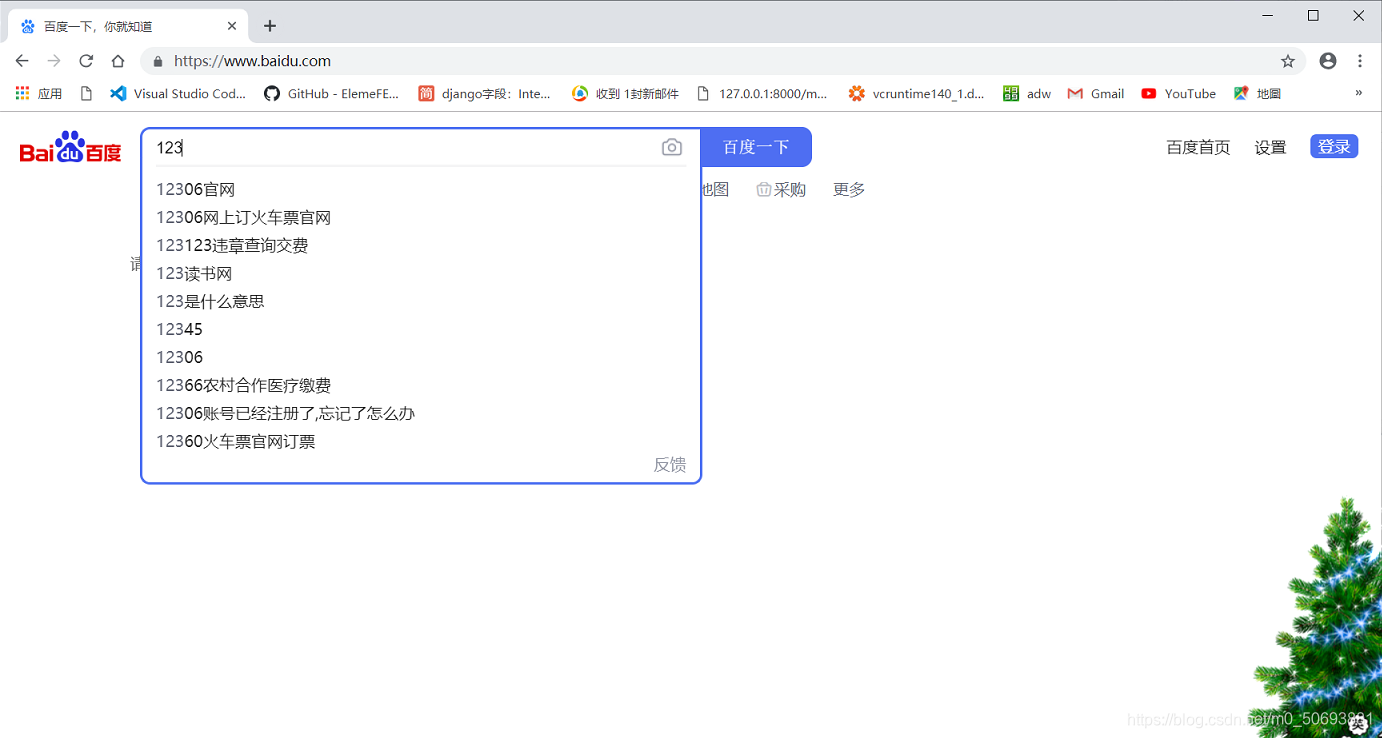Image resolution: width=1382 pixels, height=738 pixels.
Task: Click the 反馈 feedback link
Action: 670,465
